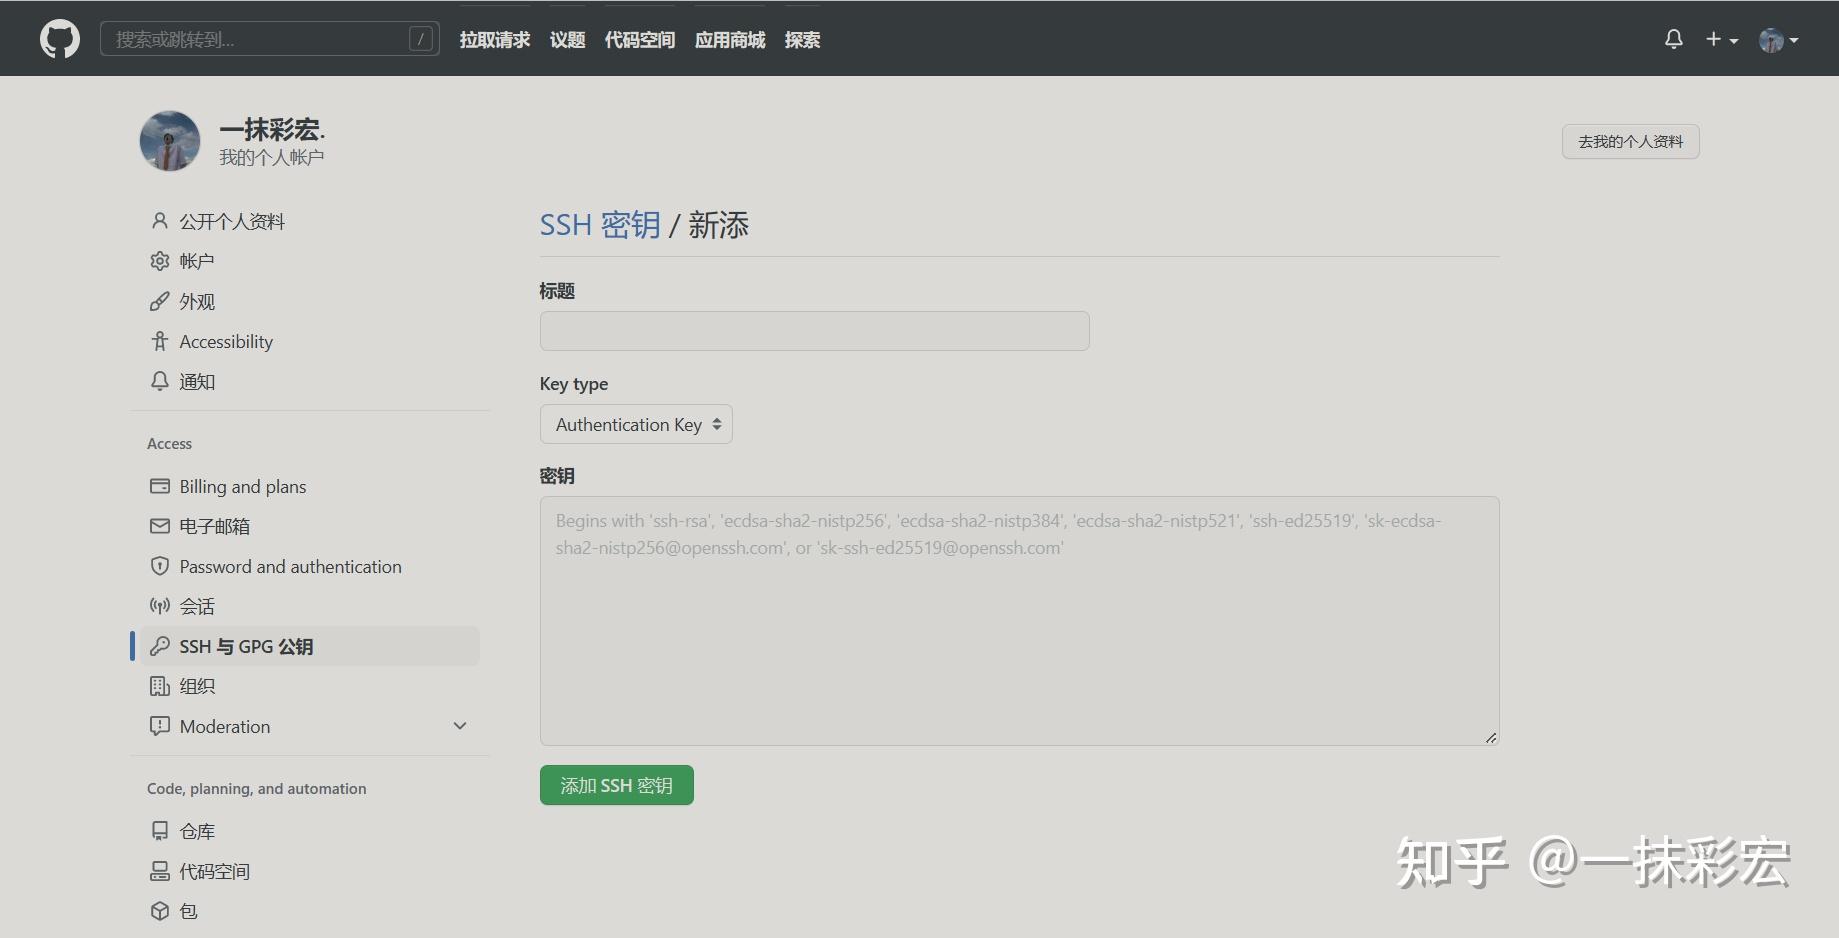
Task: Click 去我的个人资料 button
Action: (1629, 141)
